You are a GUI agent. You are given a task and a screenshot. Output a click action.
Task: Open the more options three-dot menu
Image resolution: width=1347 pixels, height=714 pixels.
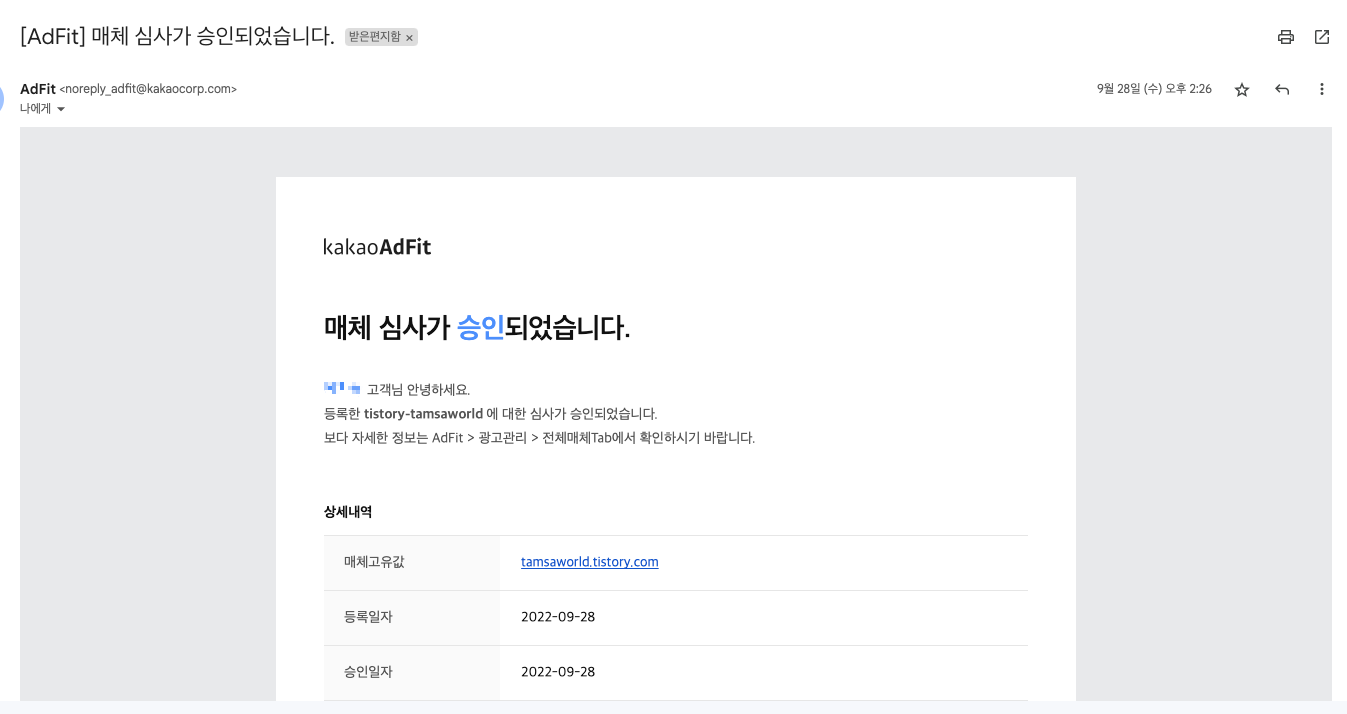[1322, 89]
